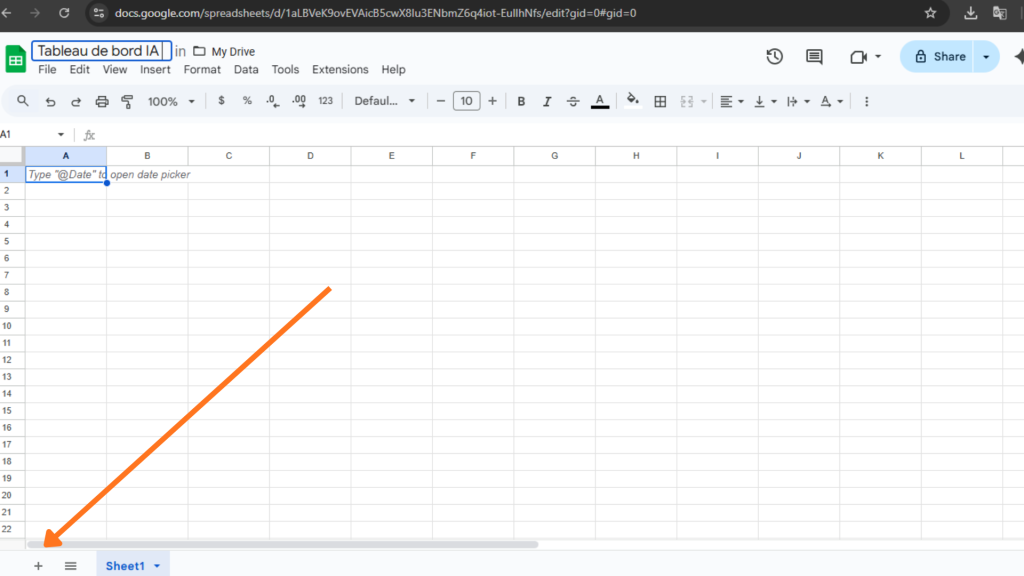Toggle italic formatting

point(547,100)
